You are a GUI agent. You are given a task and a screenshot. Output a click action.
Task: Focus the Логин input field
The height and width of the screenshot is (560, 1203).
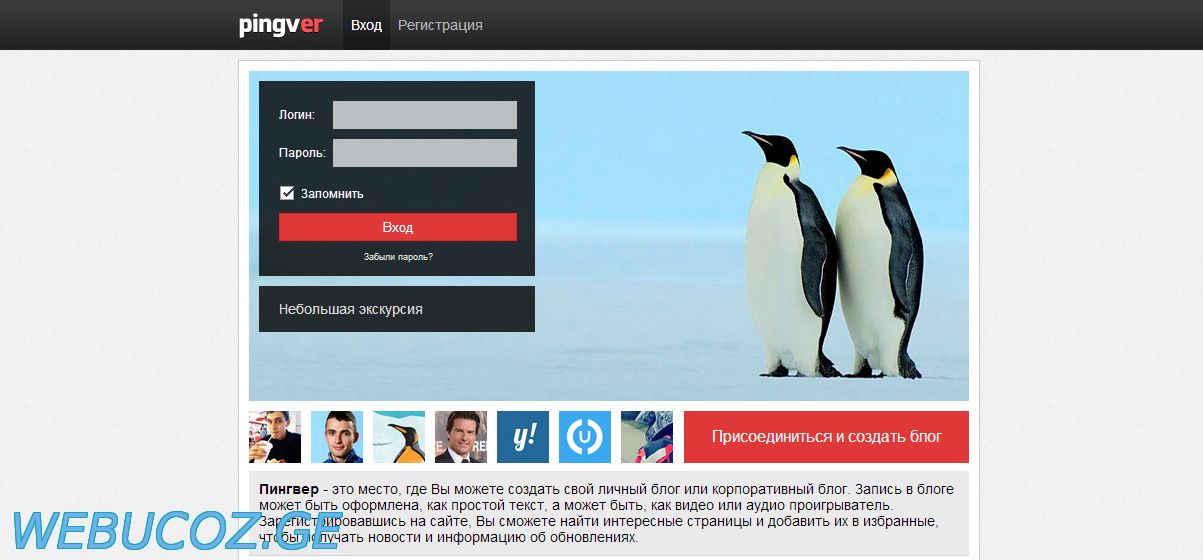pos(424,115)
